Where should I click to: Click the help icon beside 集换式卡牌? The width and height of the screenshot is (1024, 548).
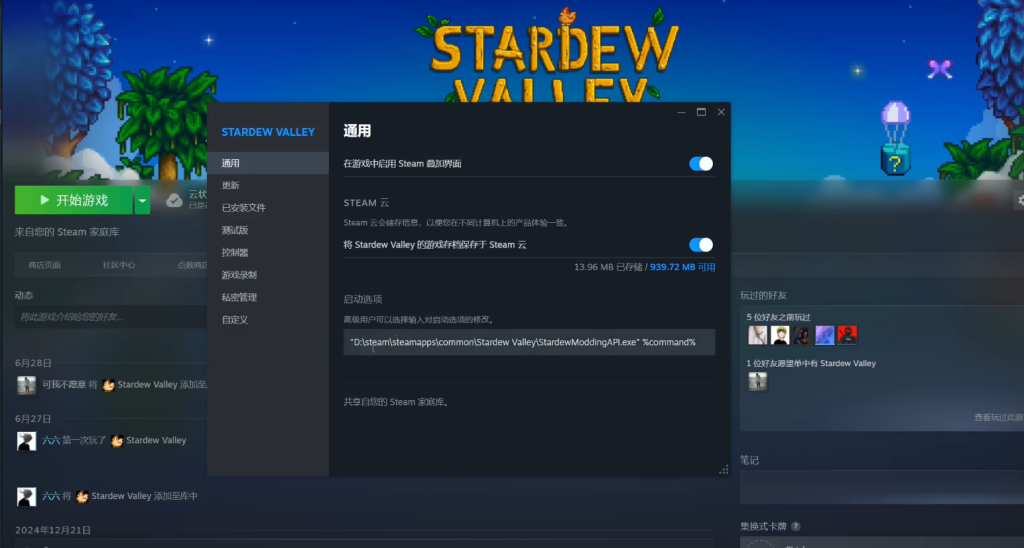point(796,526)
